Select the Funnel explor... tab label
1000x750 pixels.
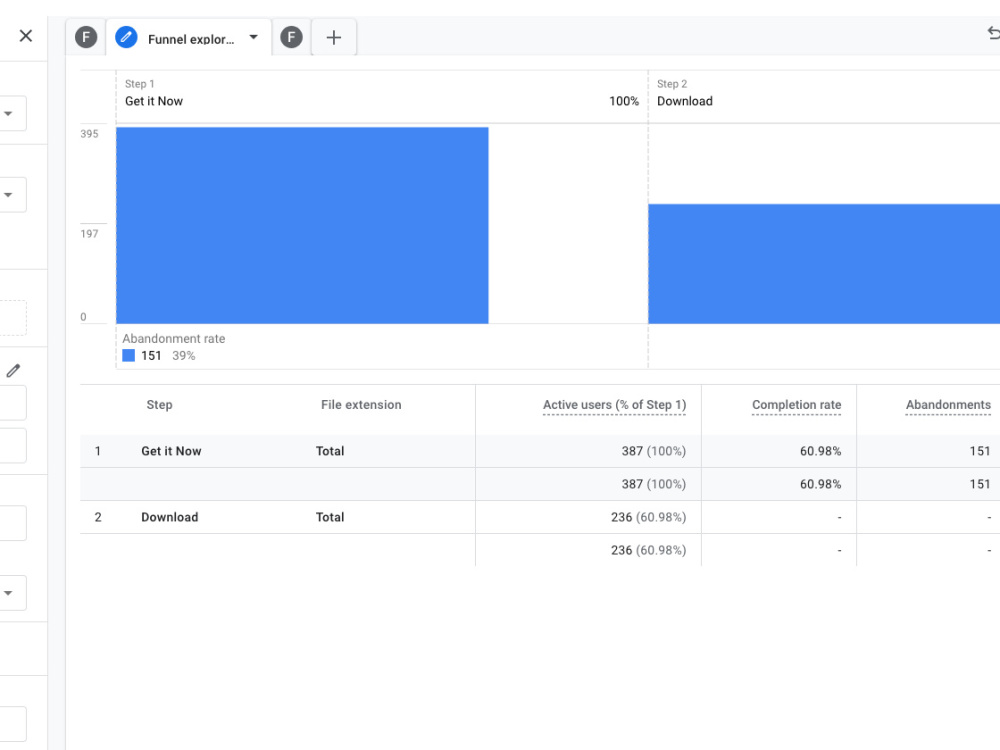click(x=191, y=39)
